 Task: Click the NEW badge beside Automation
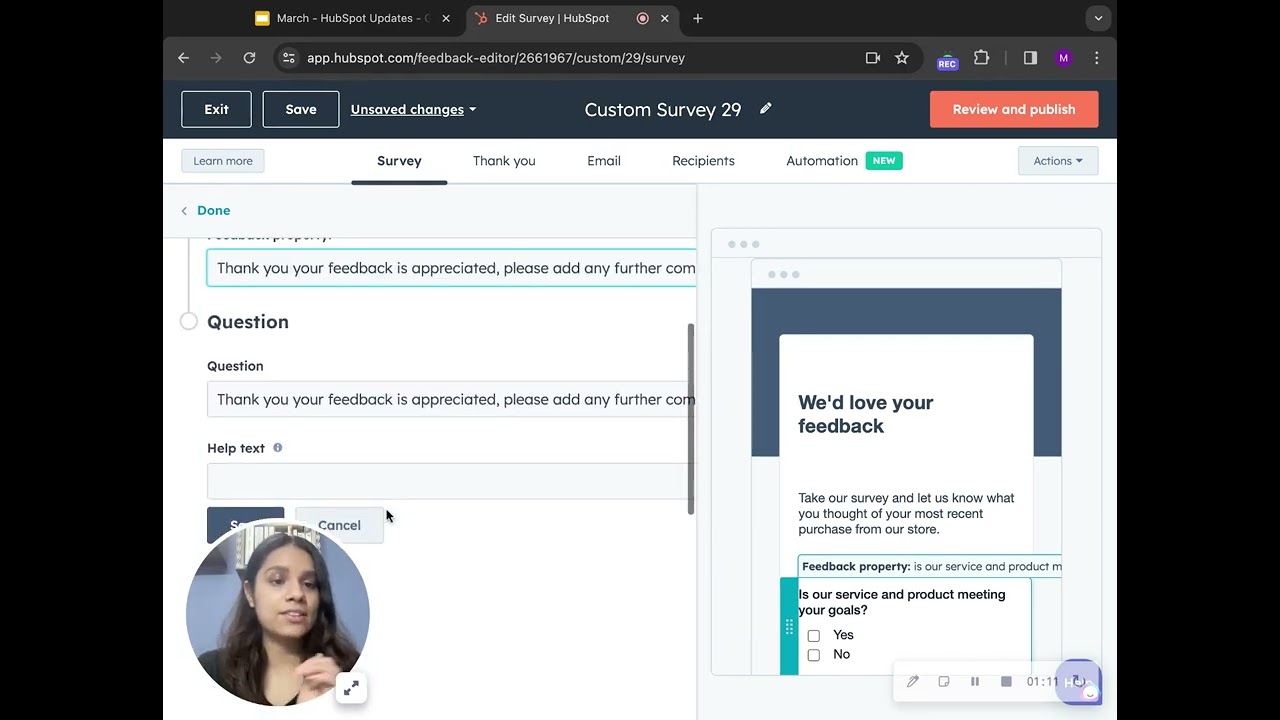[x=884, y=161]
